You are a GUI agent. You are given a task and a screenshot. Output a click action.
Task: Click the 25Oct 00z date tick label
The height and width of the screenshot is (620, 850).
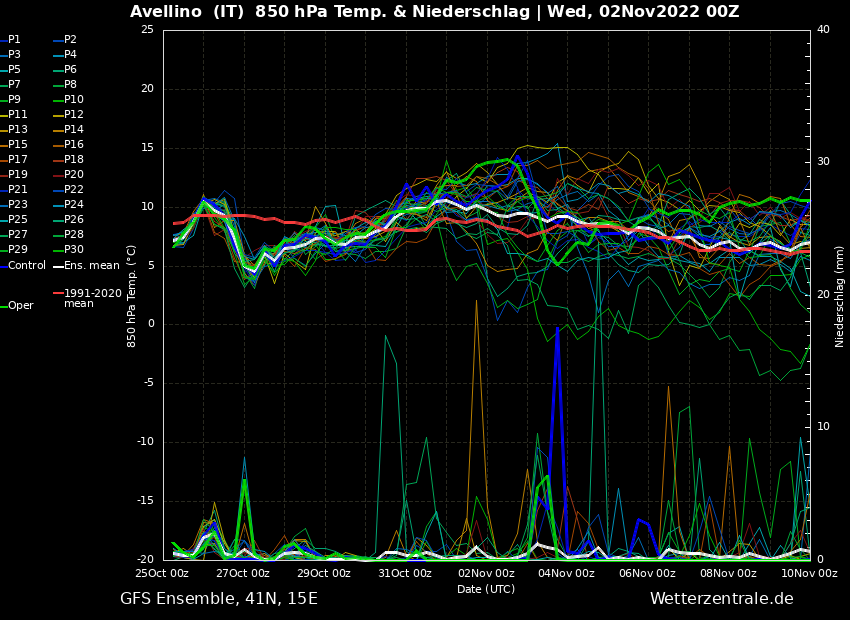tap(162, 573)
